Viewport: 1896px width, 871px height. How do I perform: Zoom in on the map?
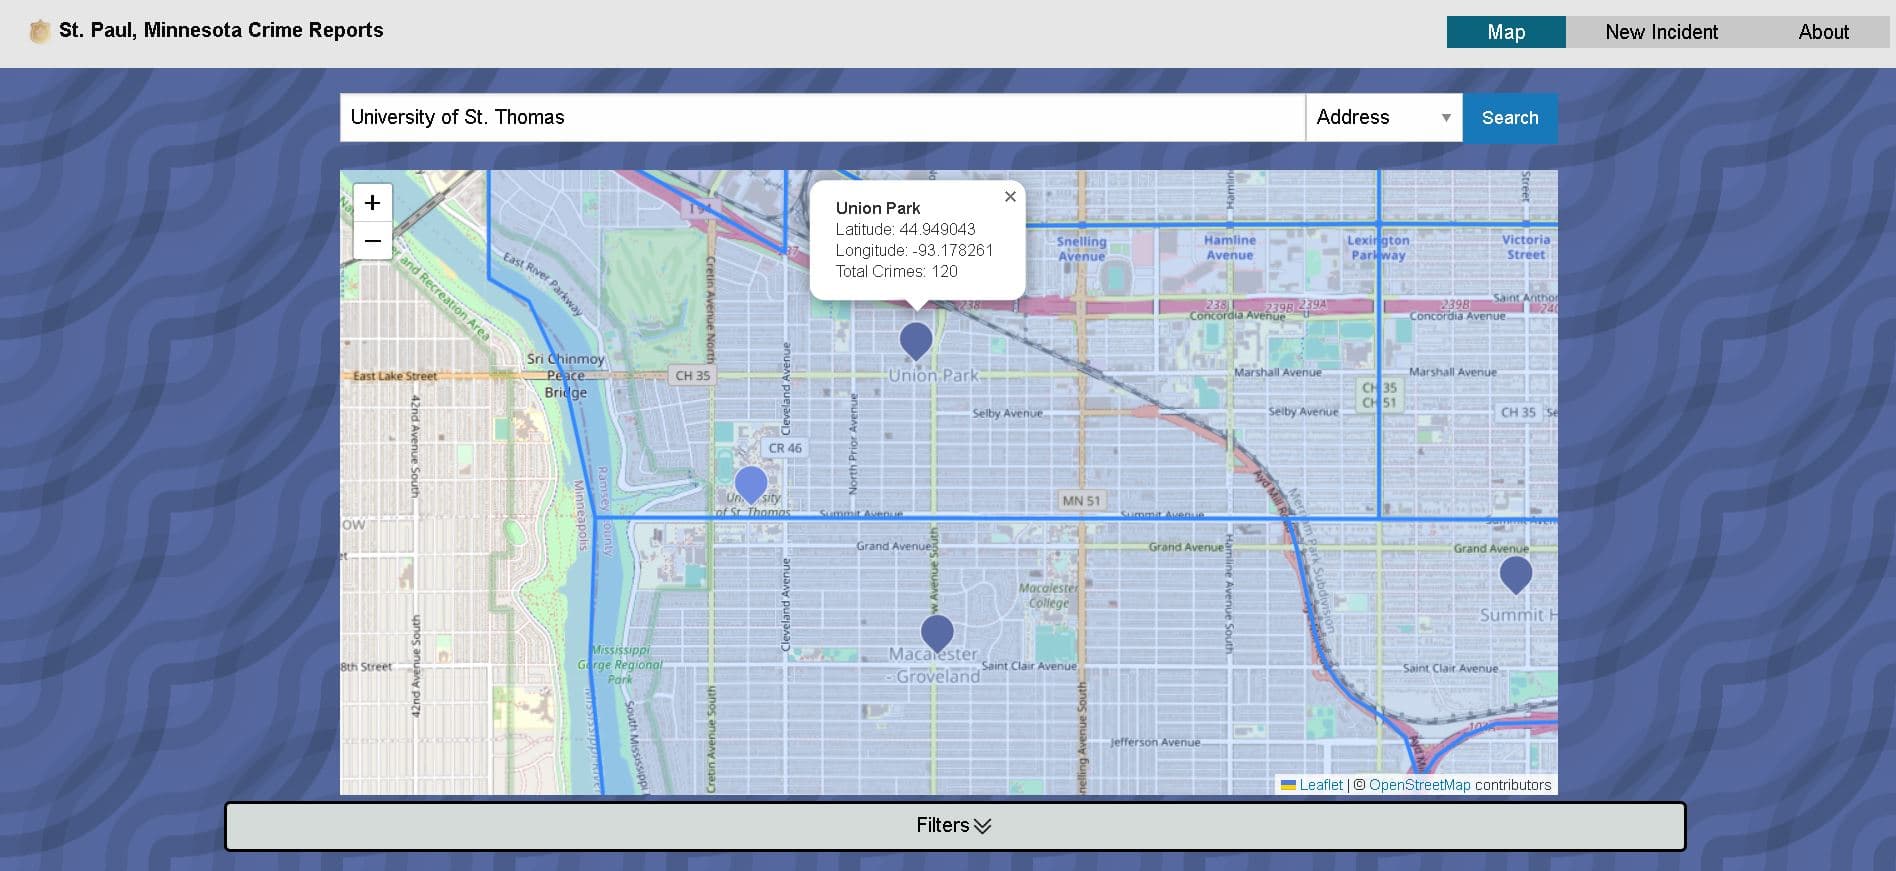click(372, 203)
